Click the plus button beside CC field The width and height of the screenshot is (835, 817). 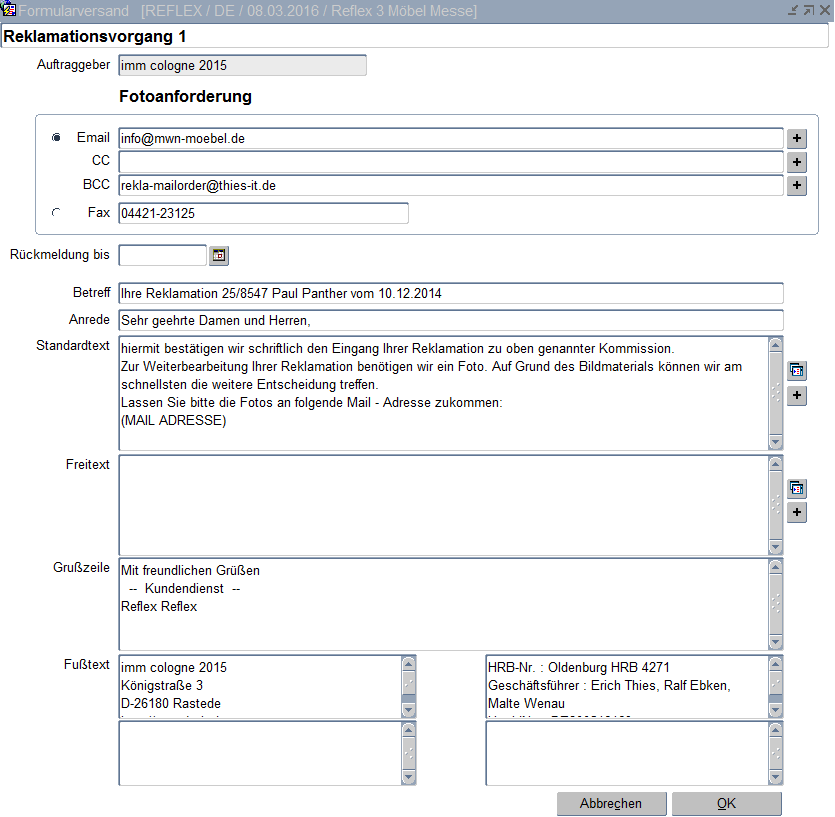point(797,162)
